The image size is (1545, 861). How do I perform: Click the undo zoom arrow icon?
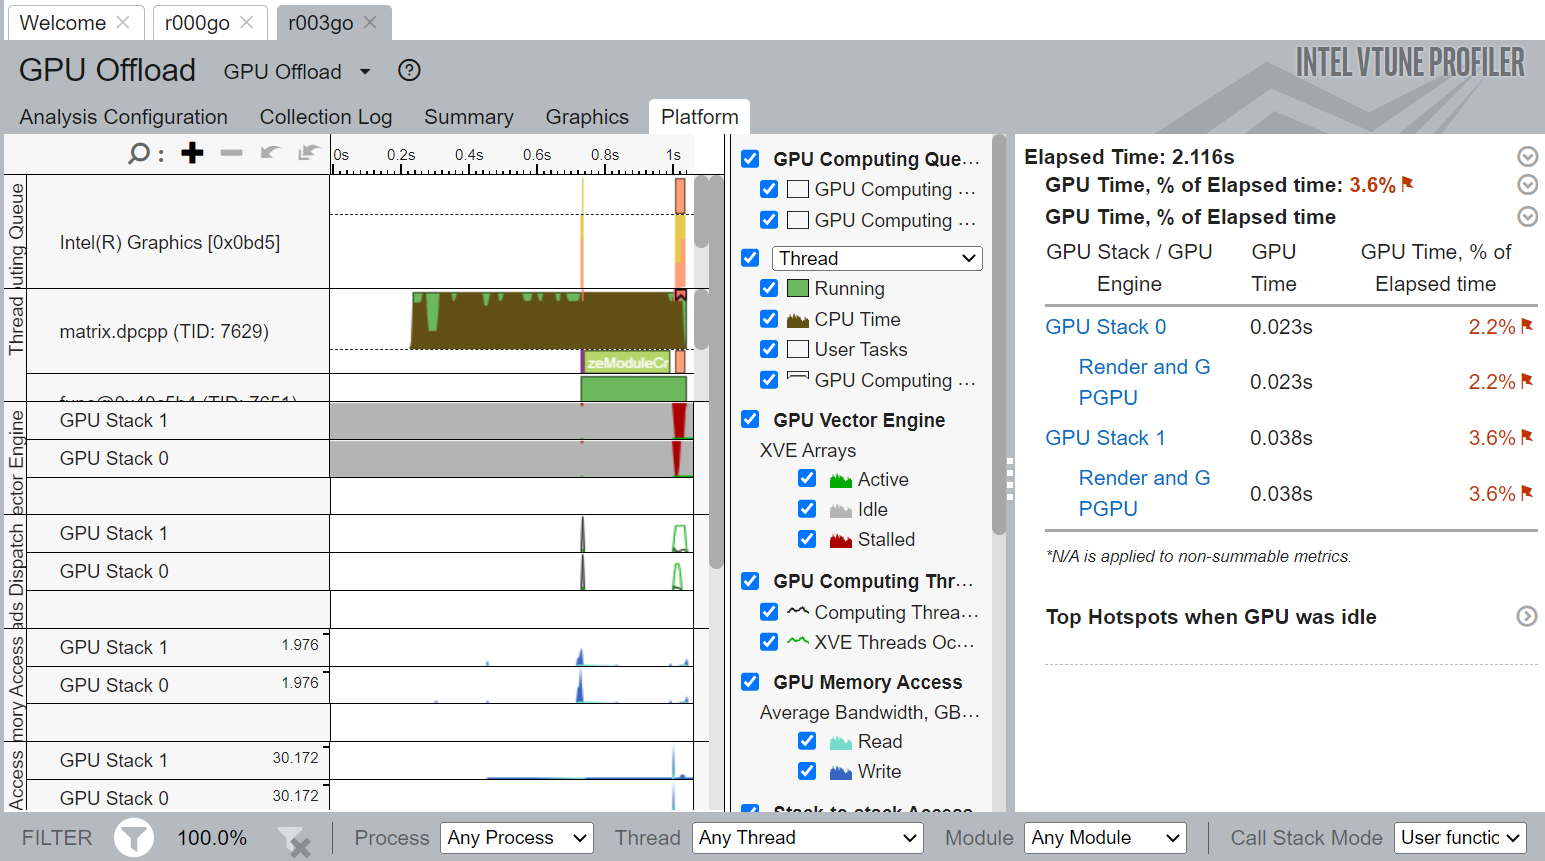point(270,153)
